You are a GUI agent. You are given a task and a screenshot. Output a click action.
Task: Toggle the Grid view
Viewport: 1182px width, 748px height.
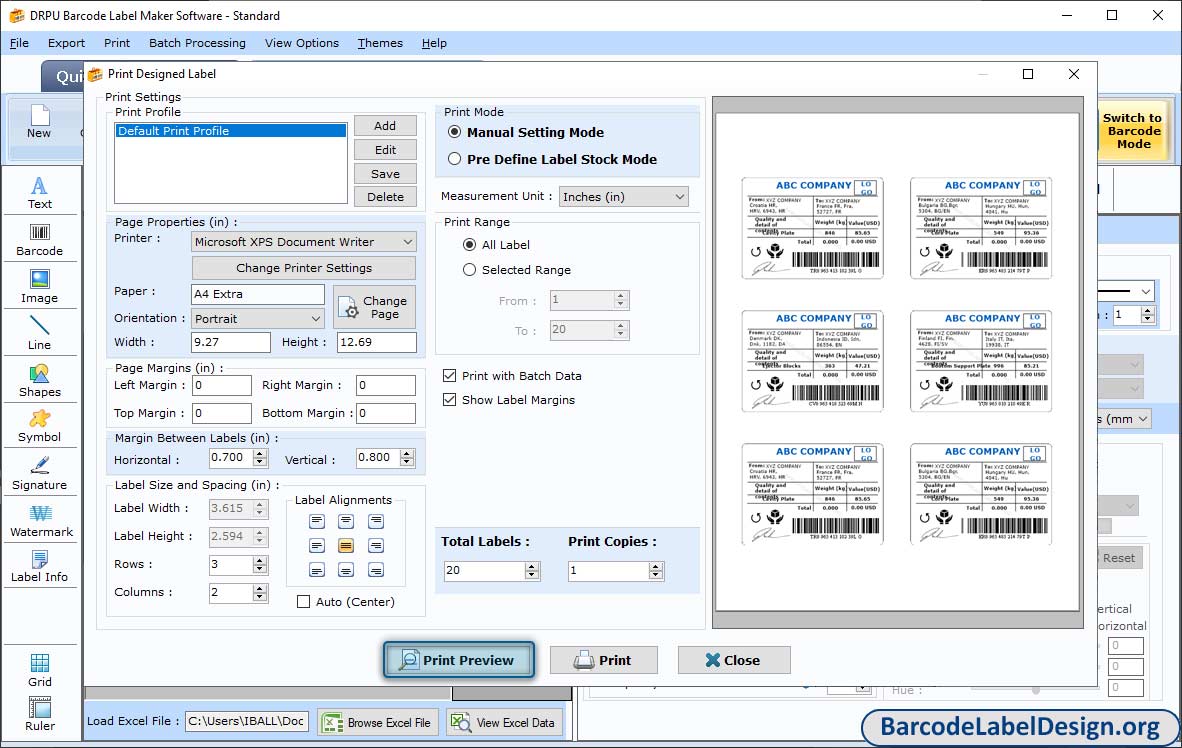point(39,670)
